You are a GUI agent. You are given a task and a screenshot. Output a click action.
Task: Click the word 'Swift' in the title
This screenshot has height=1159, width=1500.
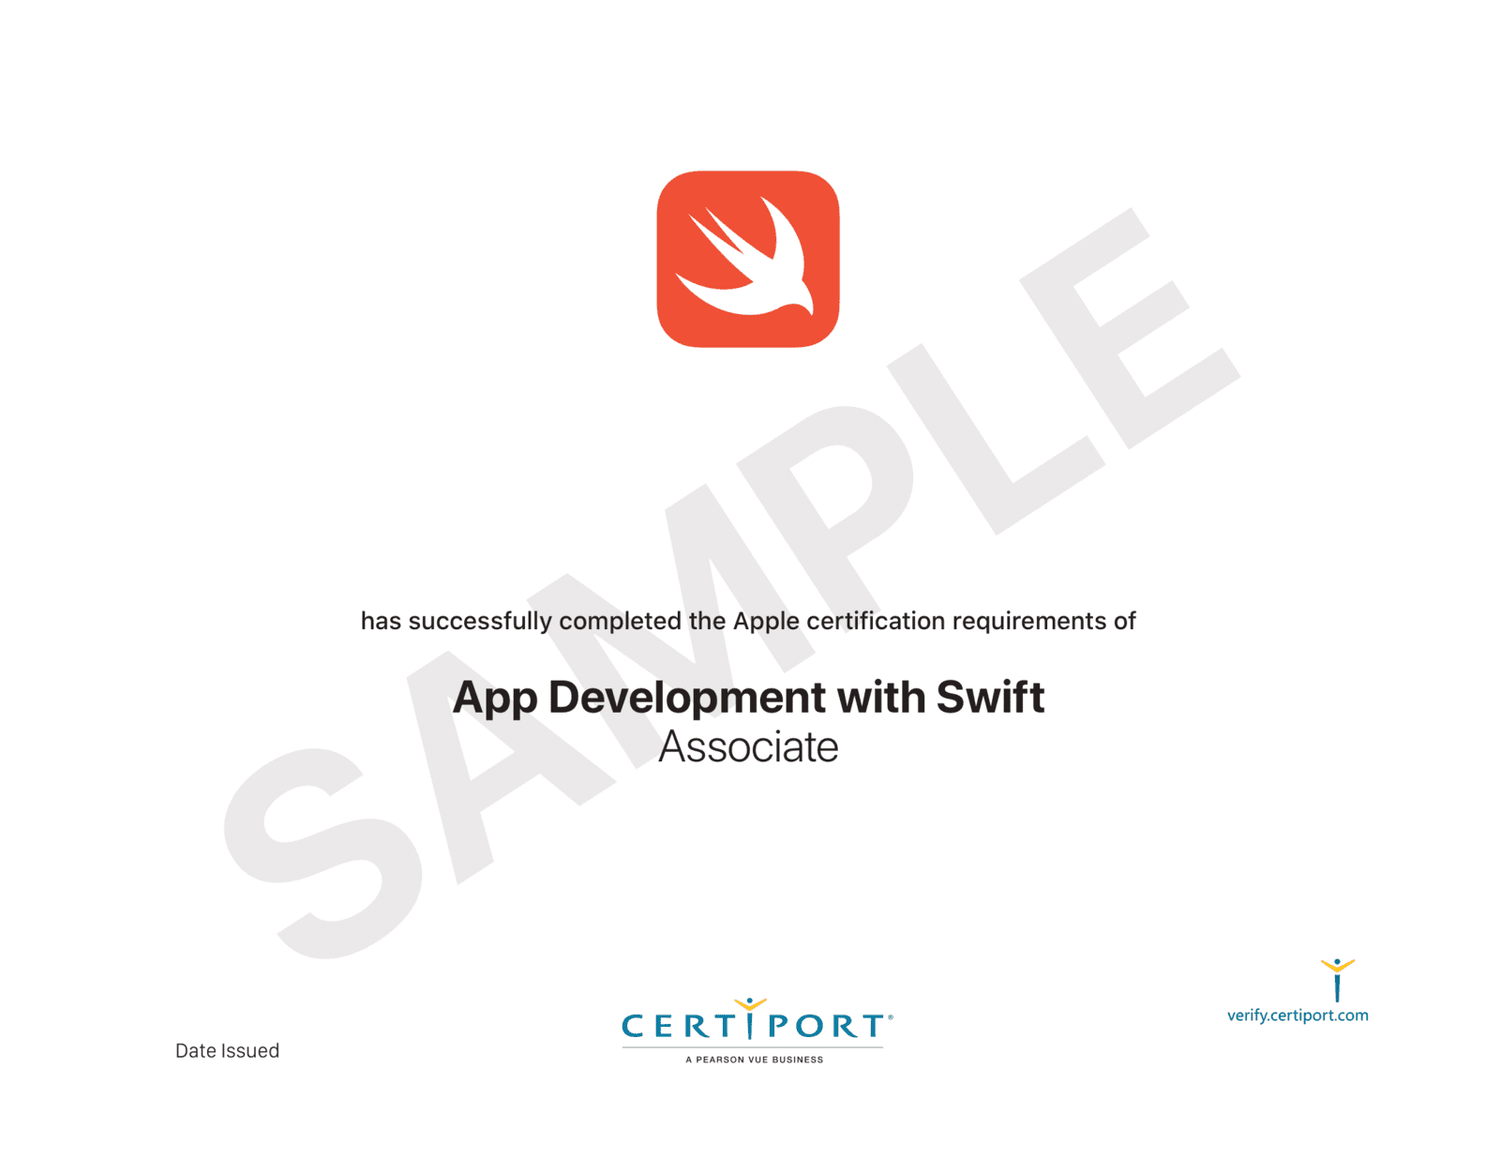990,697
